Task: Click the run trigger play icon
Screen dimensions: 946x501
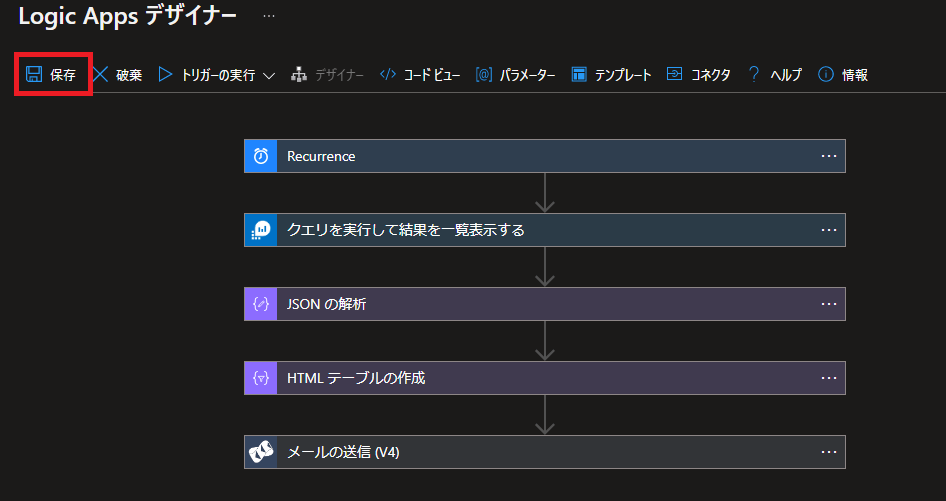Action: click(x=165, y=74)
